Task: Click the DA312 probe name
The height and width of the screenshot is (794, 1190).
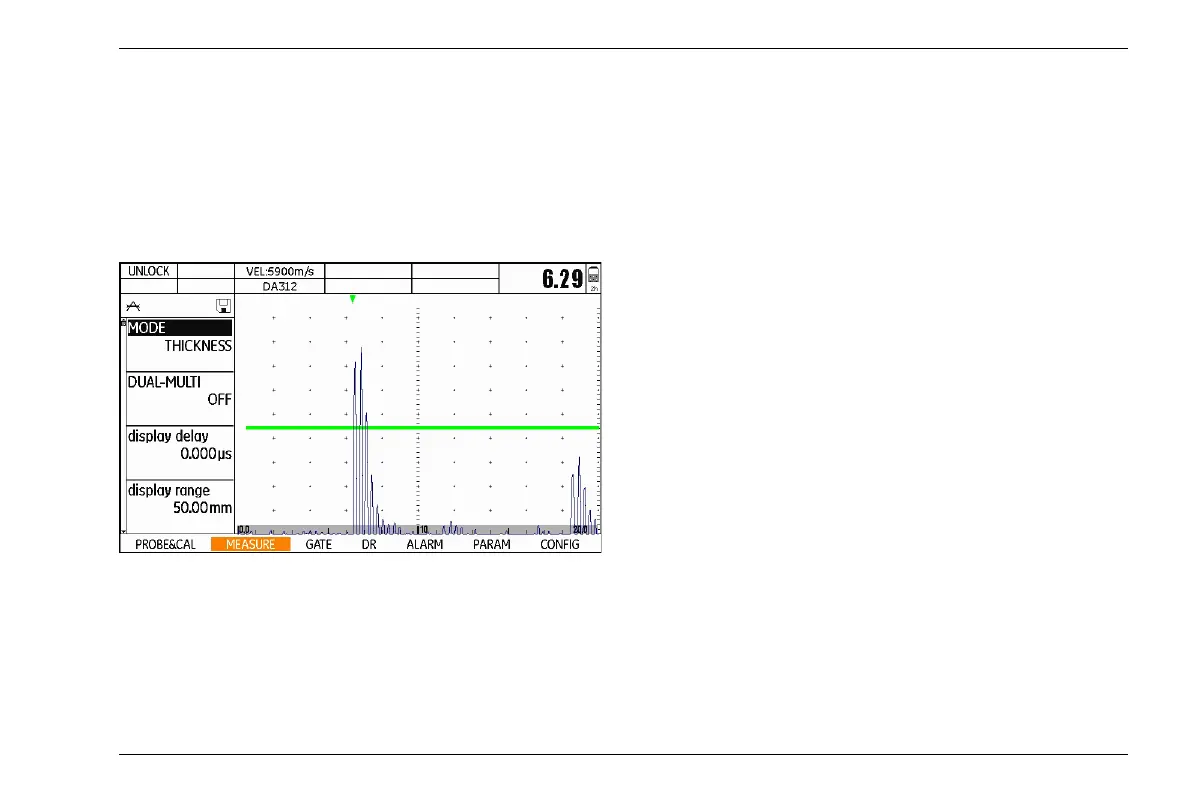Action: [x=279, y=286]
